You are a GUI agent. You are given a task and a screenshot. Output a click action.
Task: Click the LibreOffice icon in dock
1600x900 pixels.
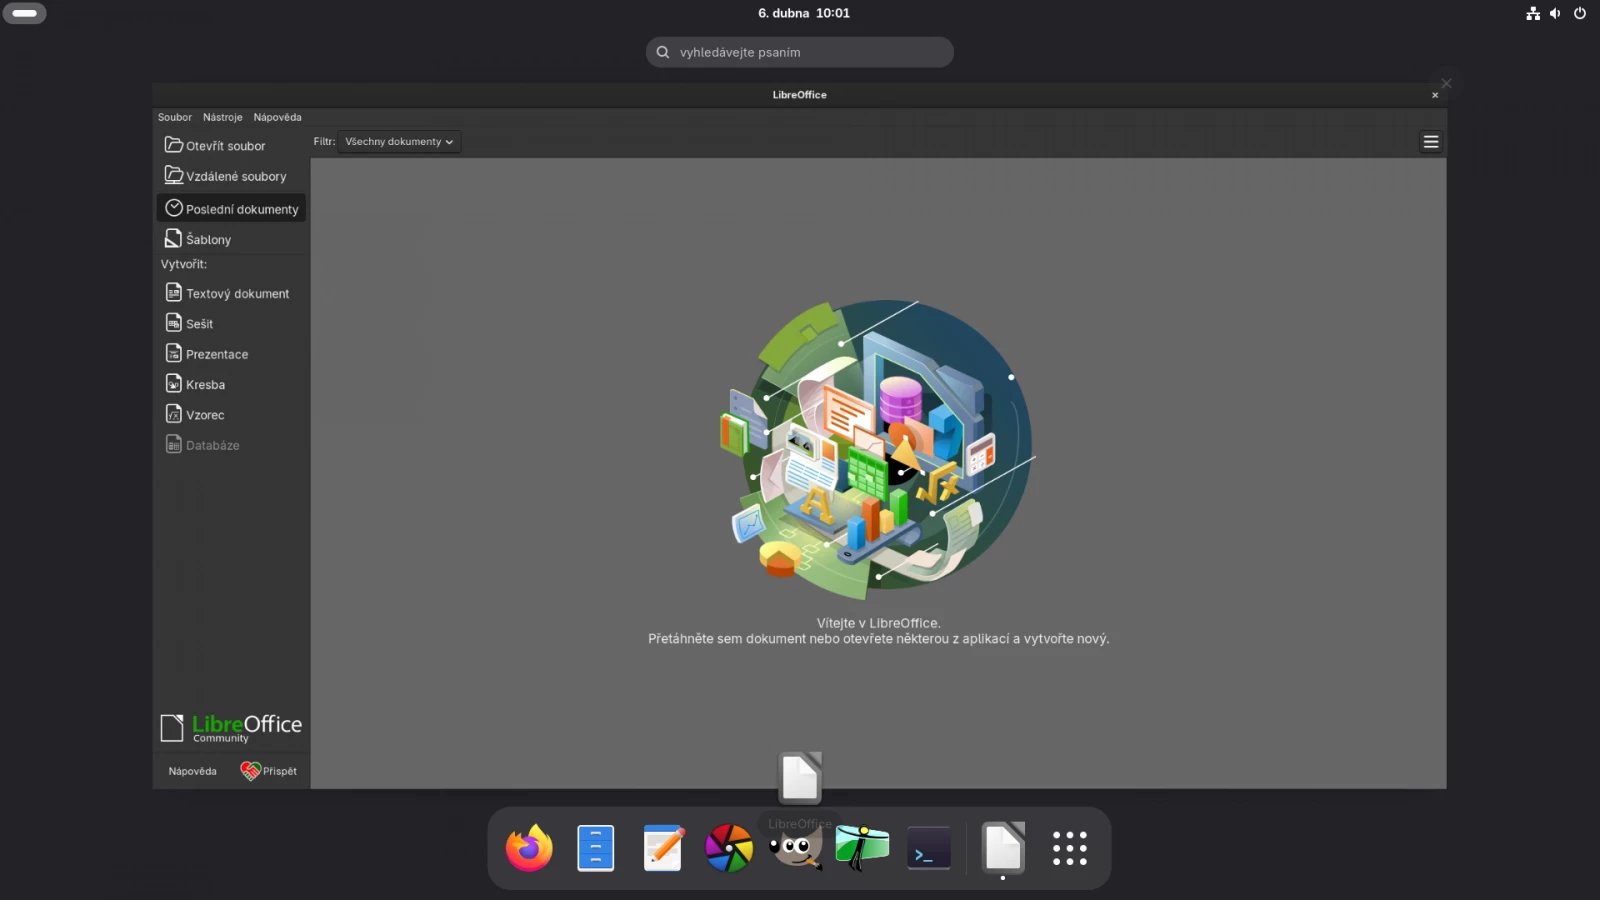tap(1003, 848)
